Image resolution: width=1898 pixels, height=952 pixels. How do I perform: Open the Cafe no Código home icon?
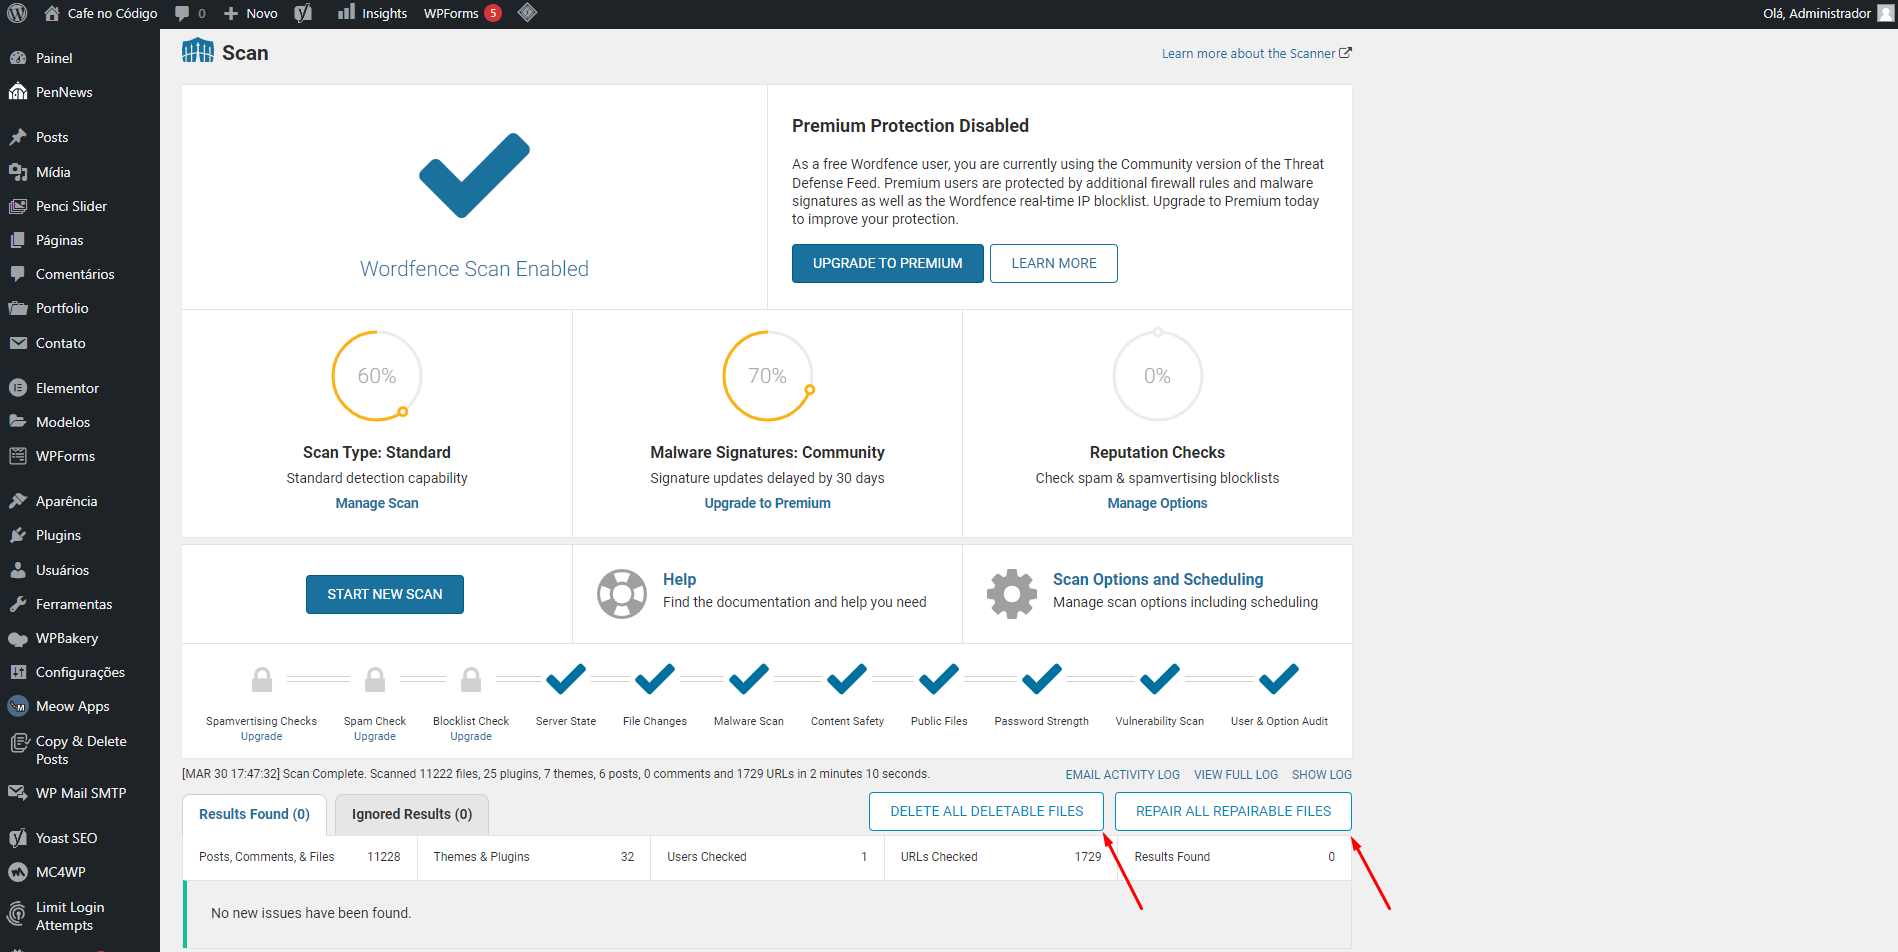pyautogui.click(x=52, y=13)
